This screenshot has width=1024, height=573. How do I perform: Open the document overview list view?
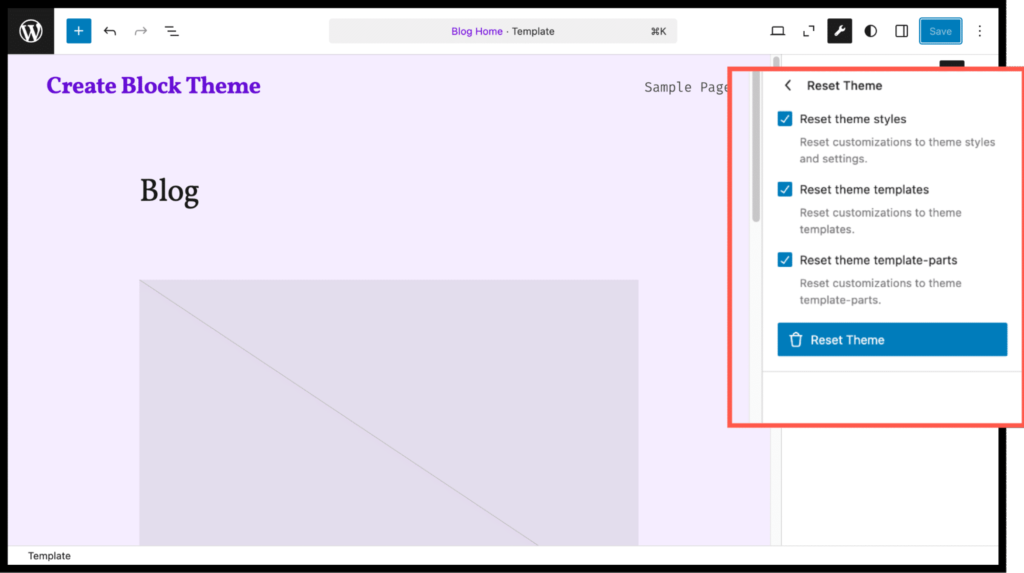tap(171, 31)
